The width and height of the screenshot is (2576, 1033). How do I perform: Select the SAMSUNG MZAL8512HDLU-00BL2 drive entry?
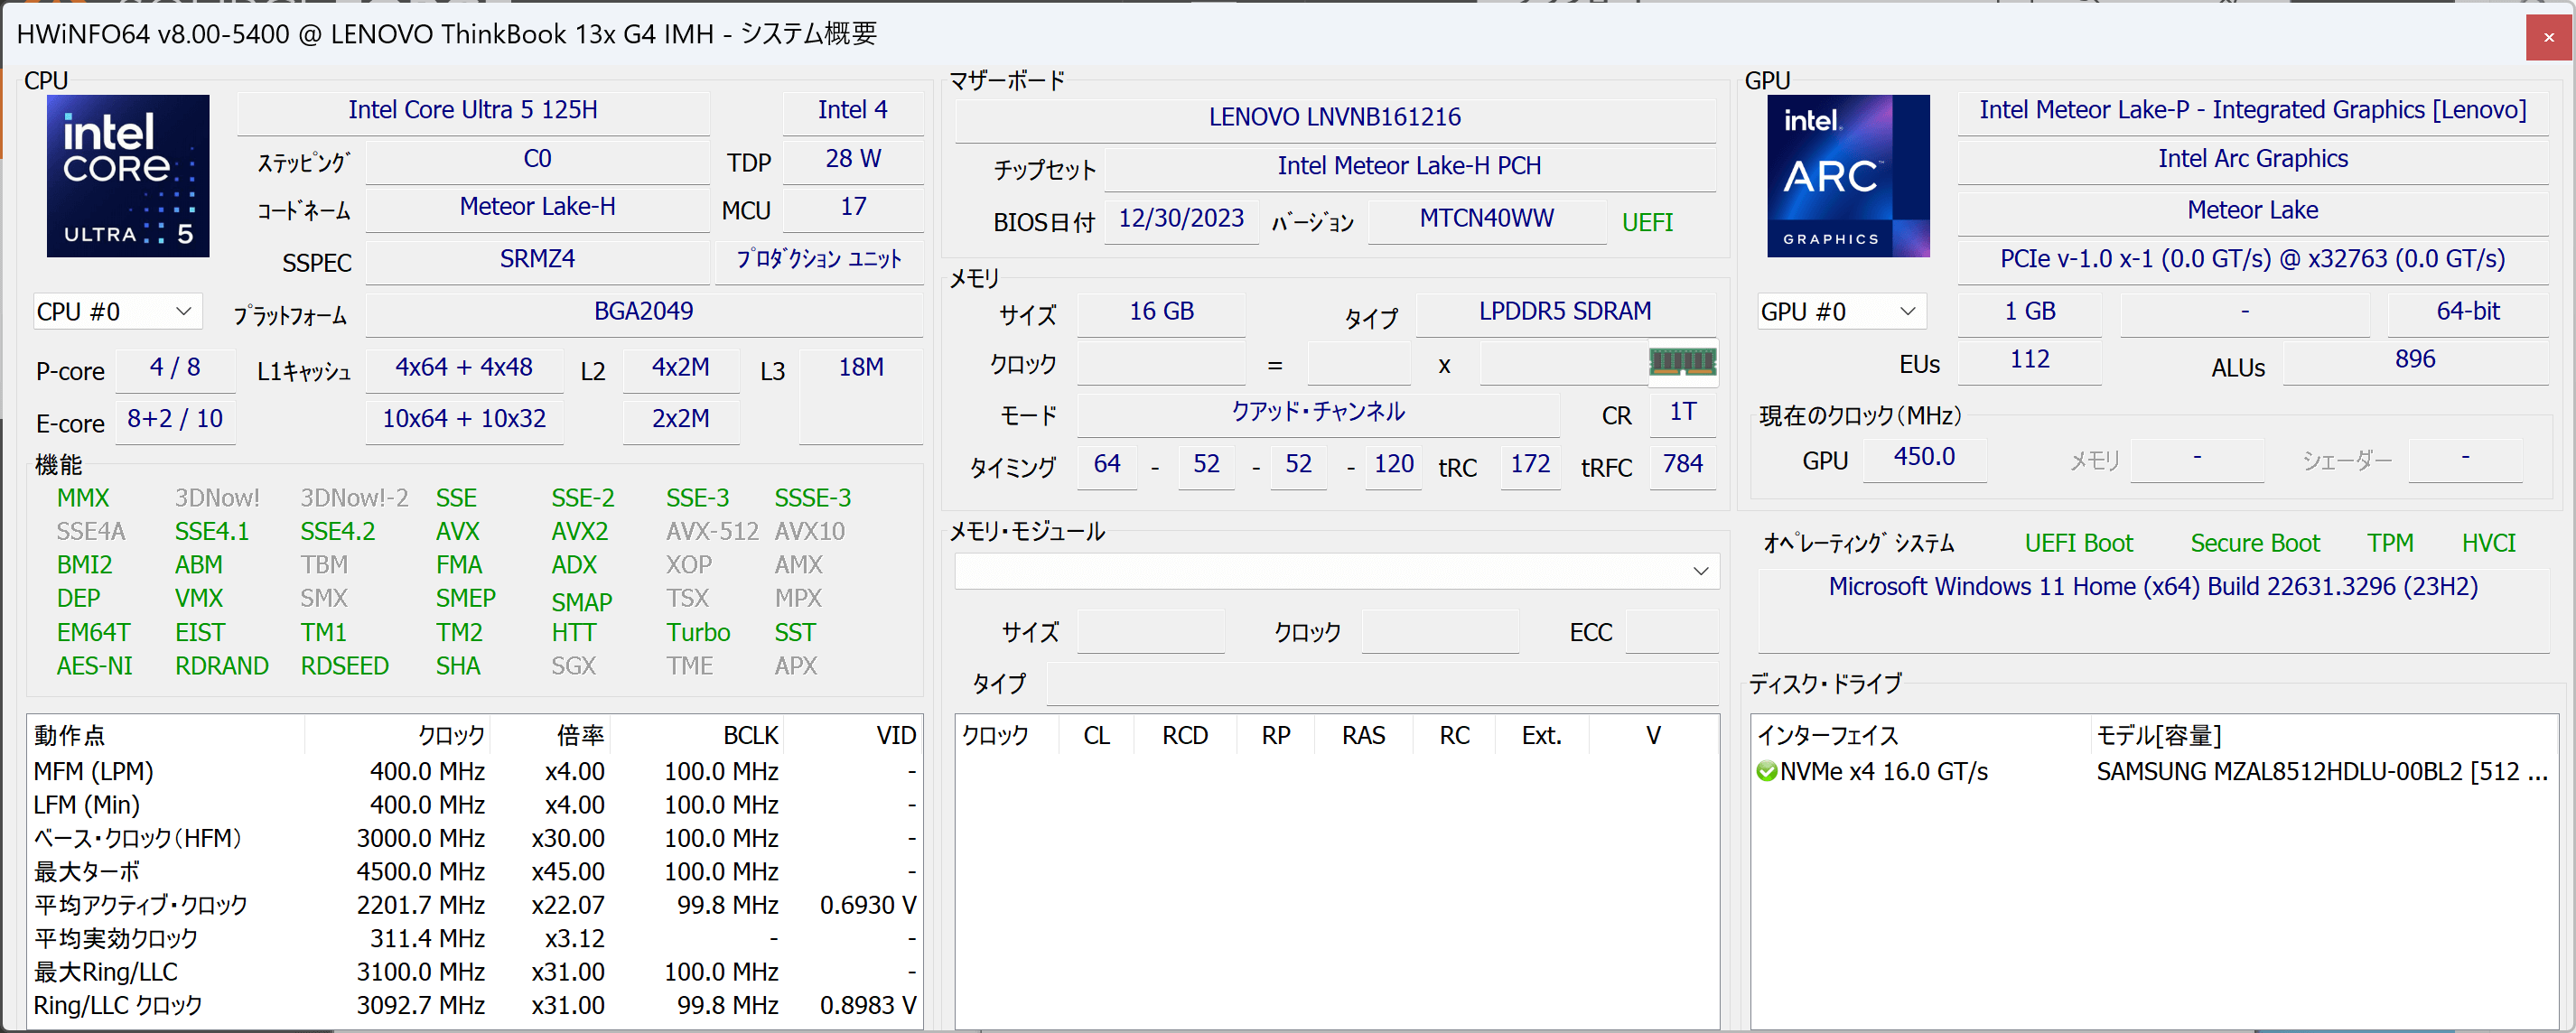pyautogui.click(x=2322, y=771)
